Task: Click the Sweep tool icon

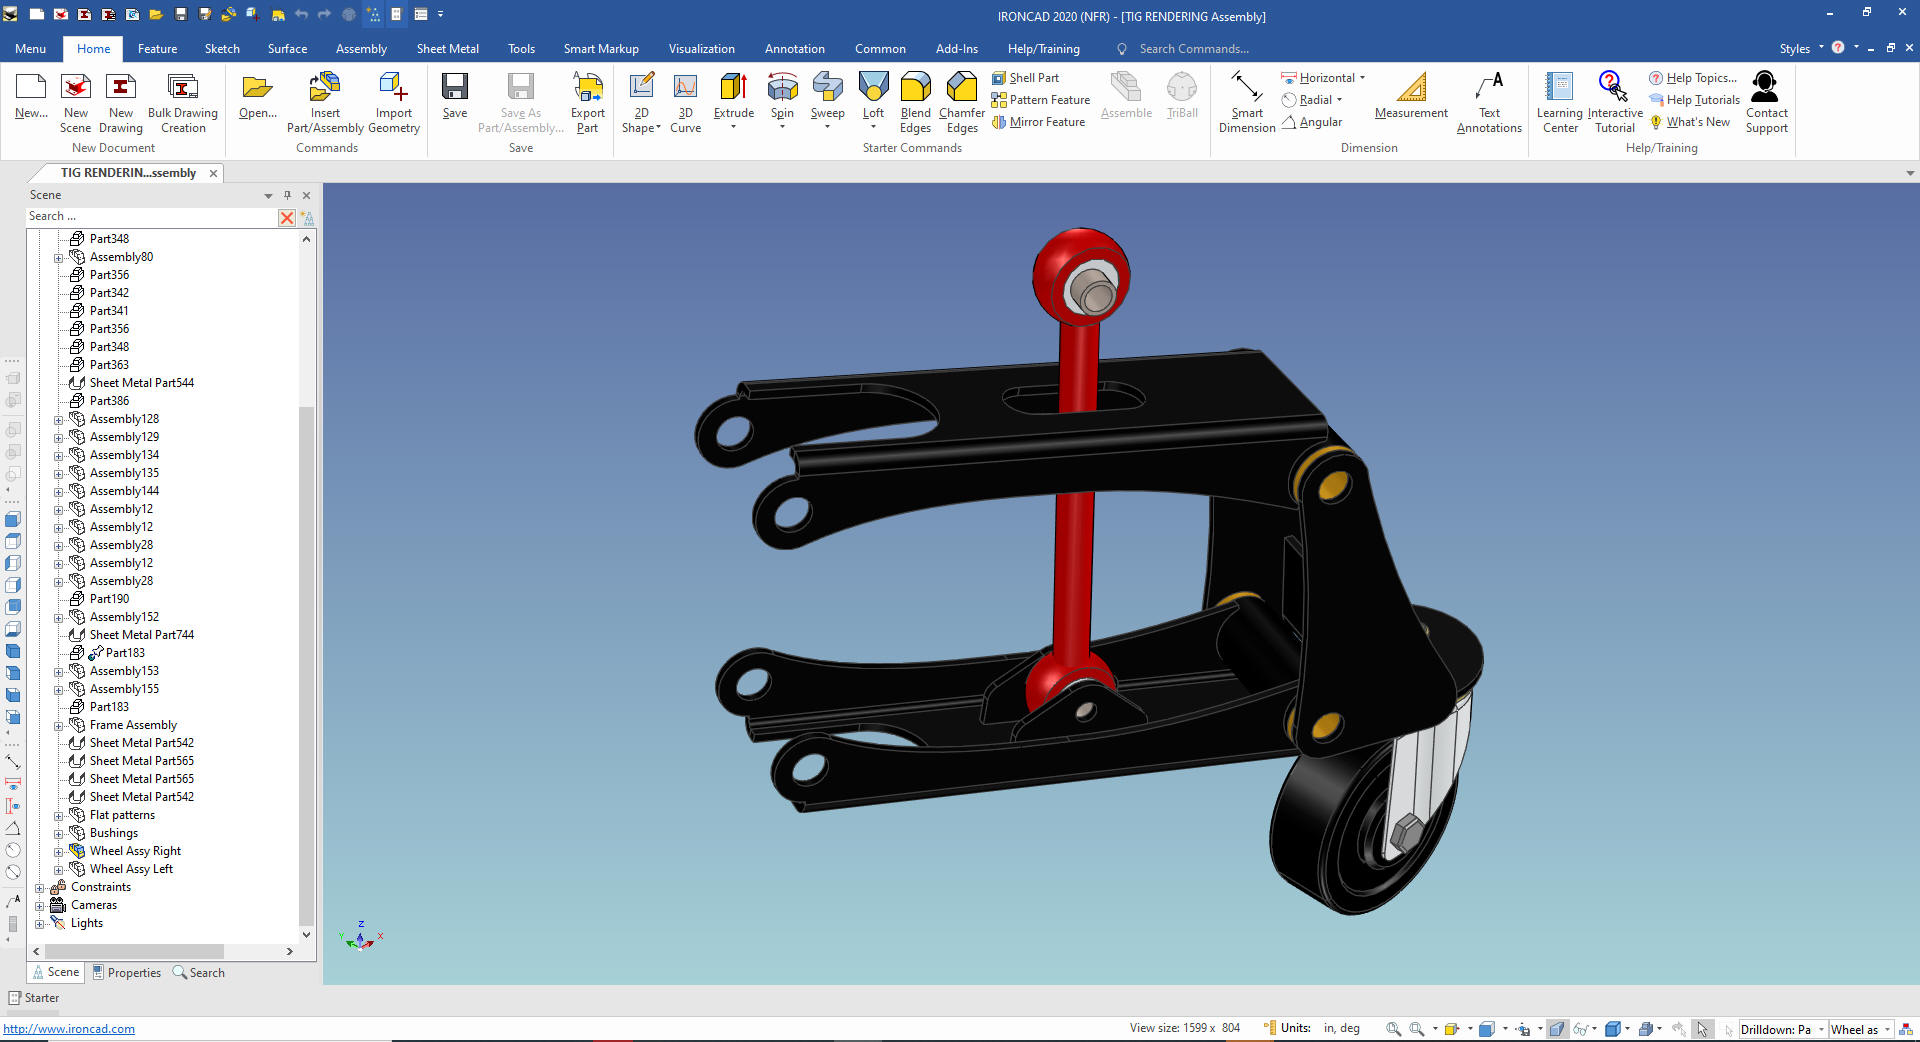Action: 827,88
